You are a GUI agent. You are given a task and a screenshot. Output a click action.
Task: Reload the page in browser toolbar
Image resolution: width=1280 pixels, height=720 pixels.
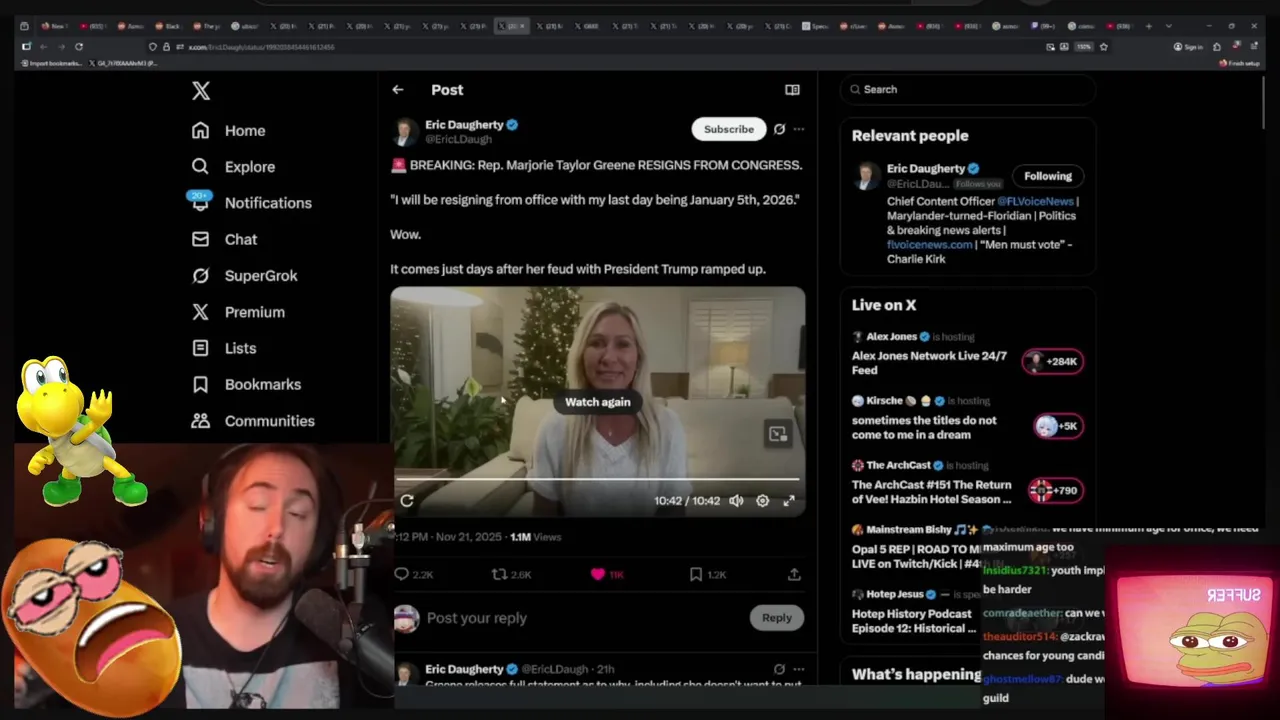click(78, 46)
